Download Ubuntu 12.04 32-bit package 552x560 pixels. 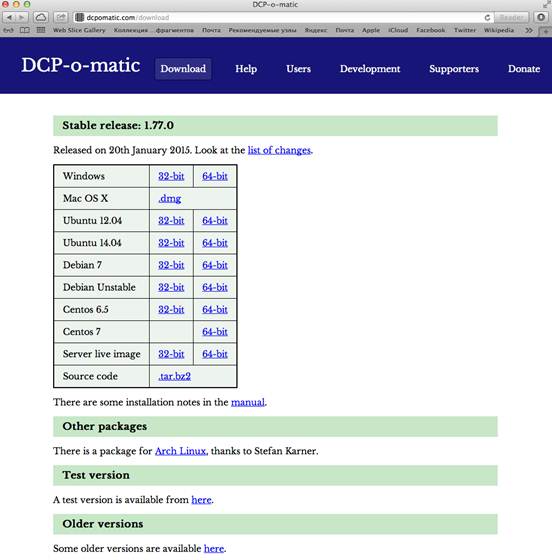(171, 221)
